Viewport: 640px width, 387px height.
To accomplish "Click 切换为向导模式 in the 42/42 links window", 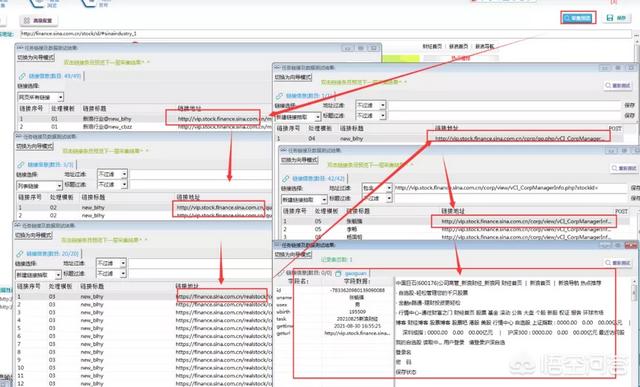I will 299,160.
